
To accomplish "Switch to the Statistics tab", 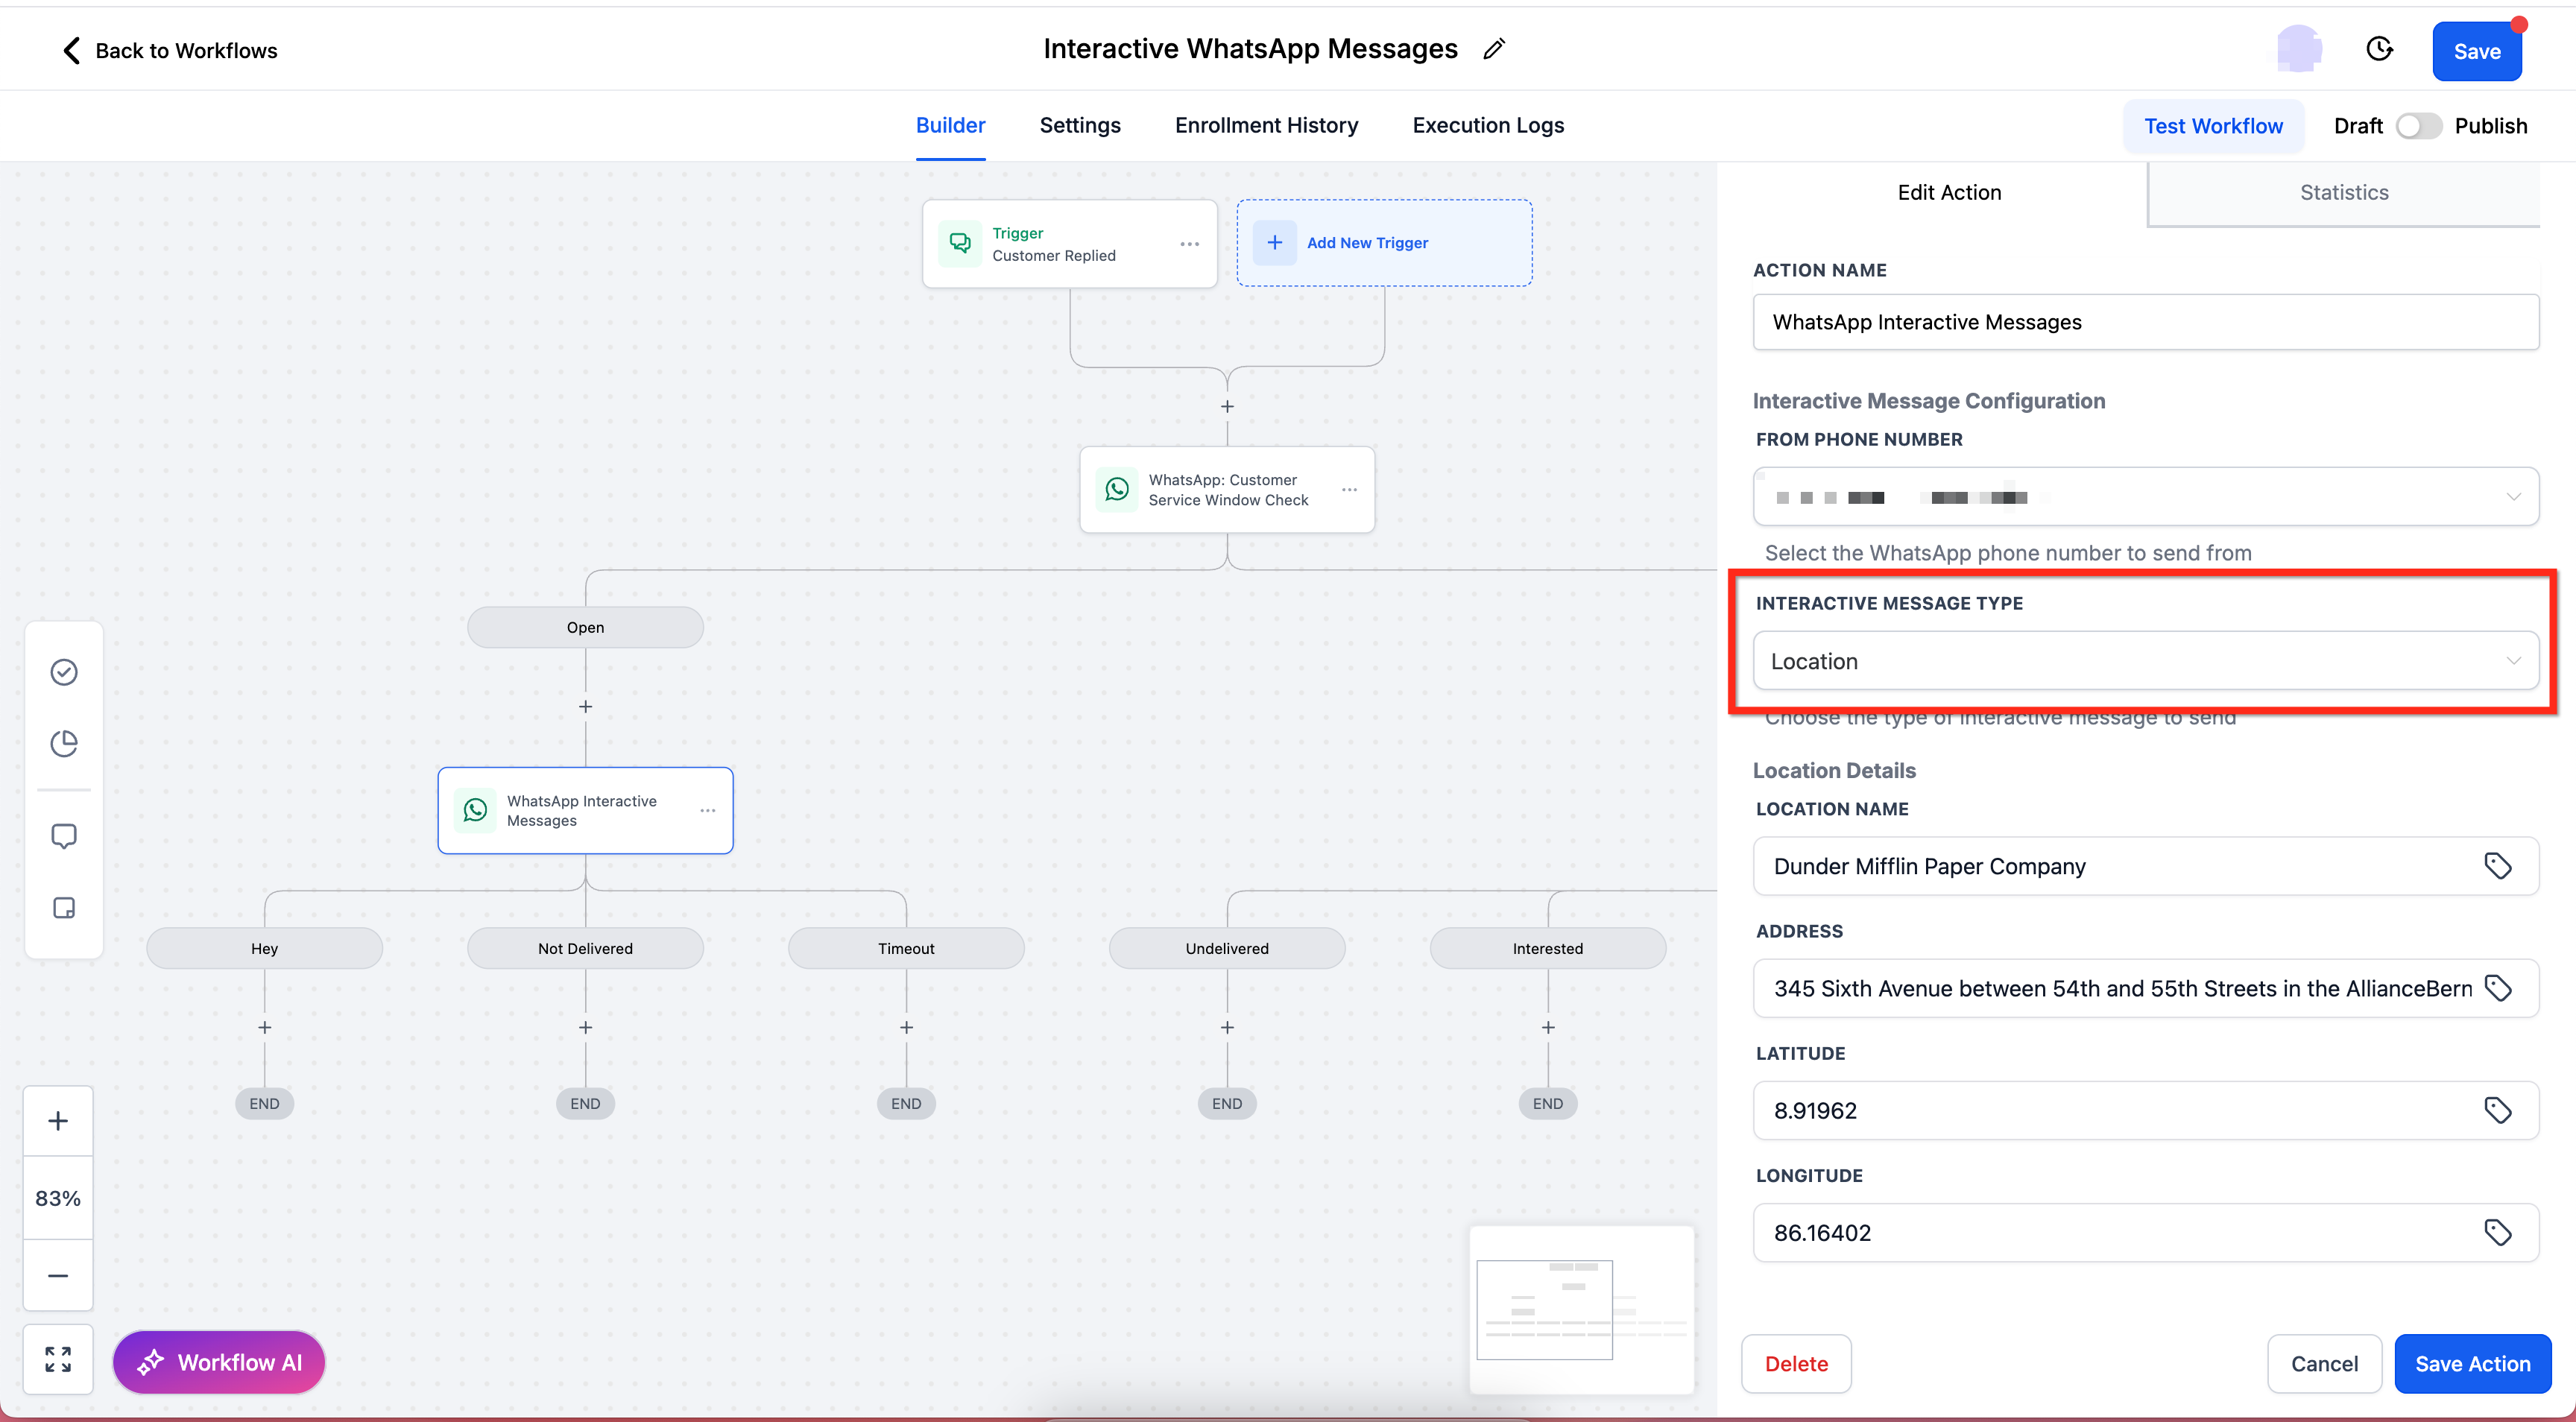I will (2343, 192).
